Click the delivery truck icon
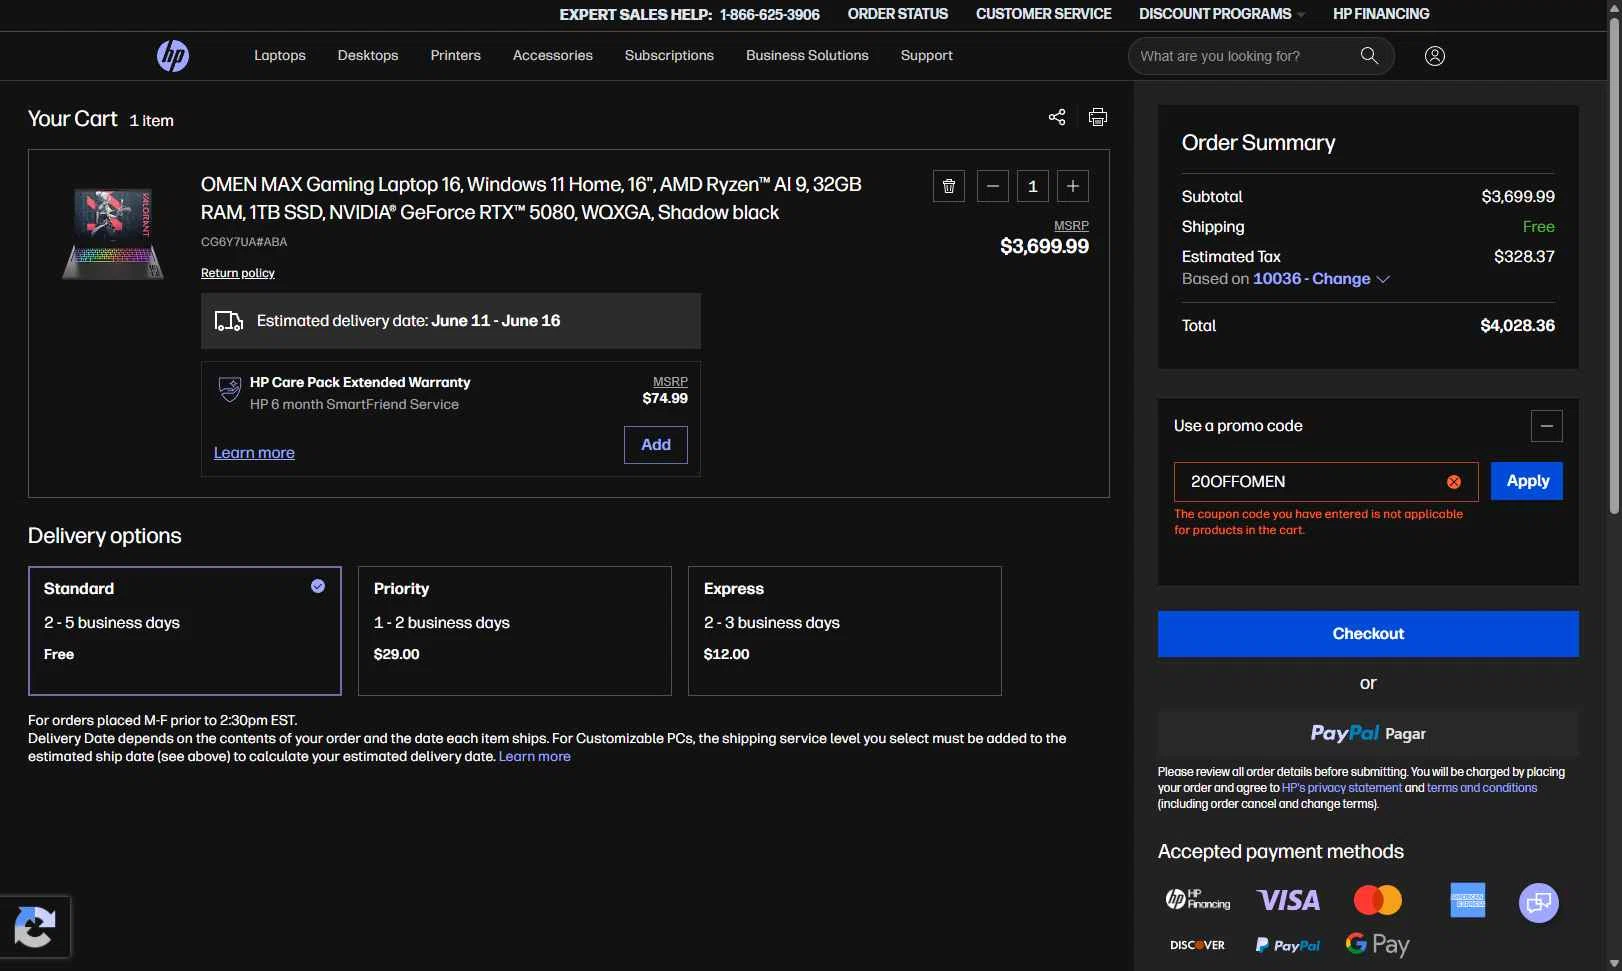Screen dimensions: 1622x971 229,321
